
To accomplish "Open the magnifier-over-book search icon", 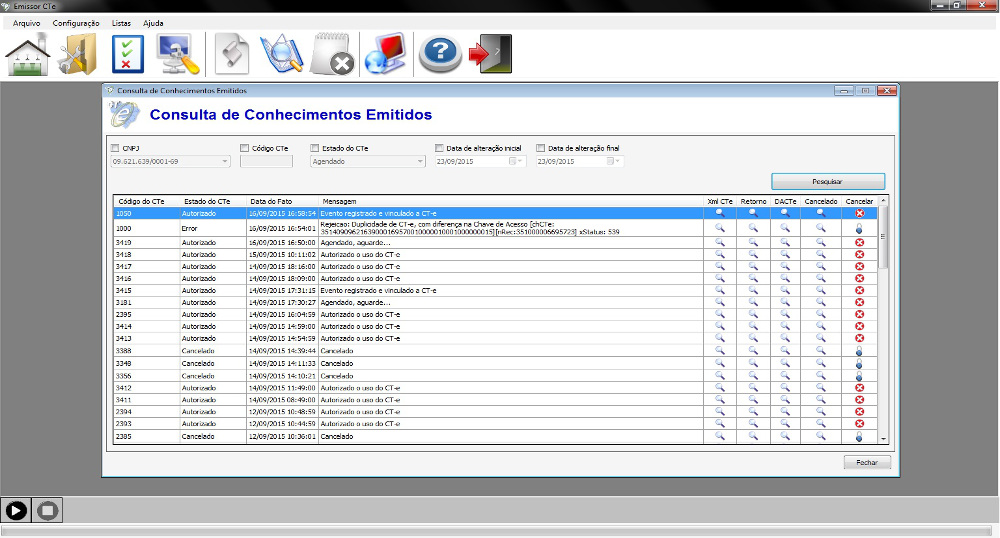I will 280,55.
